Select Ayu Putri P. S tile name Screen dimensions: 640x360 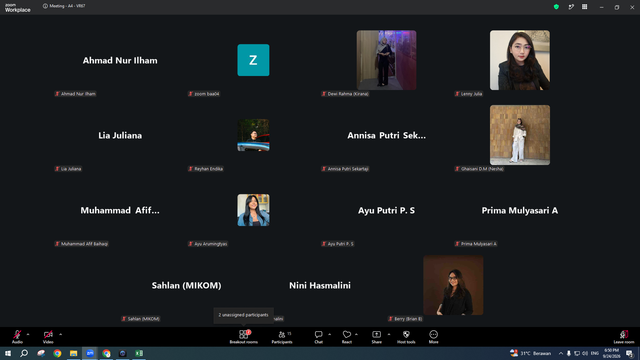387,211
